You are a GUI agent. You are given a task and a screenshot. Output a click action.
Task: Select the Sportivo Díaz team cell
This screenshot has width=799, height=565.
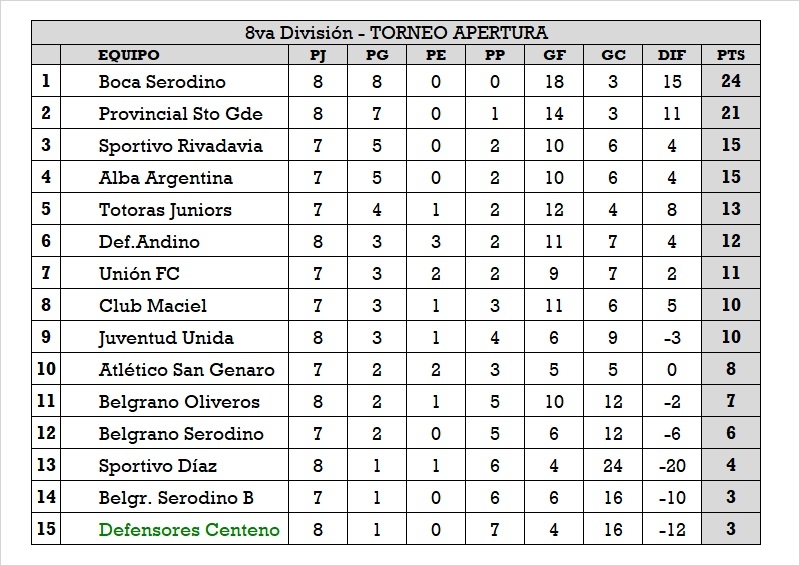[x=158, y=466]
